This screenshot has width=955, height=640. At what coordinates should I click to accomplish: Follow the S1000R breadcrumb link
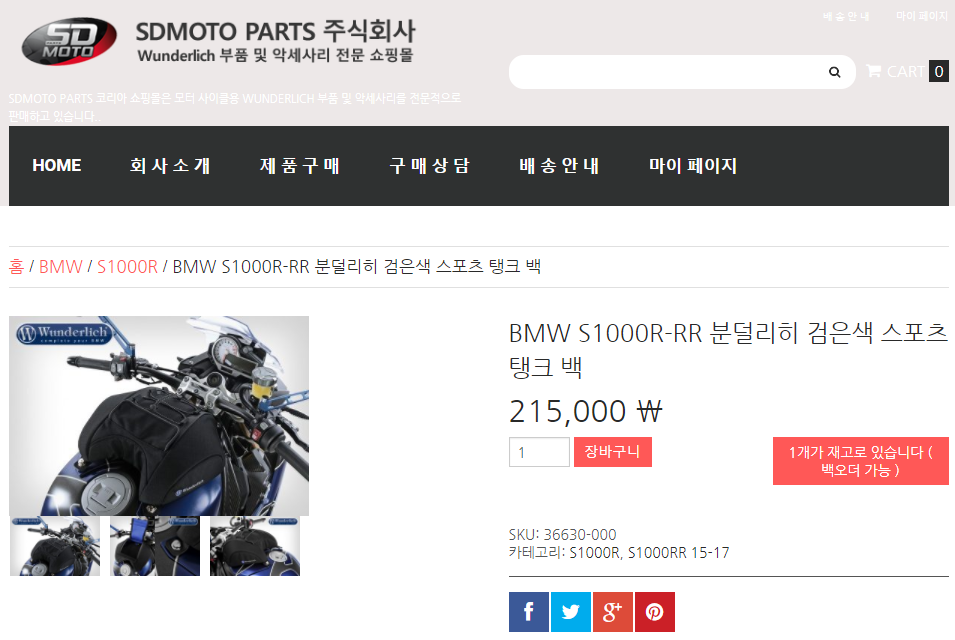pos(127,267)
